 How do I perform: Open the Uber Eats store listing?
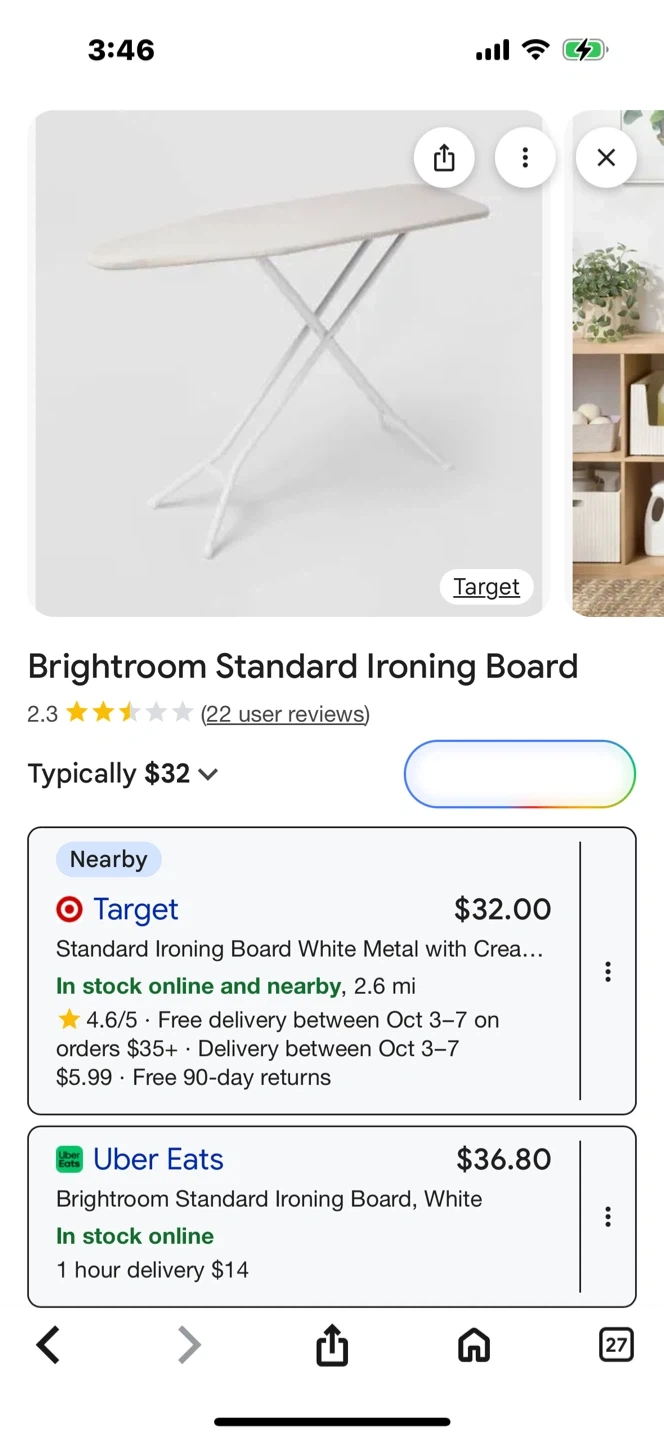158,1159
